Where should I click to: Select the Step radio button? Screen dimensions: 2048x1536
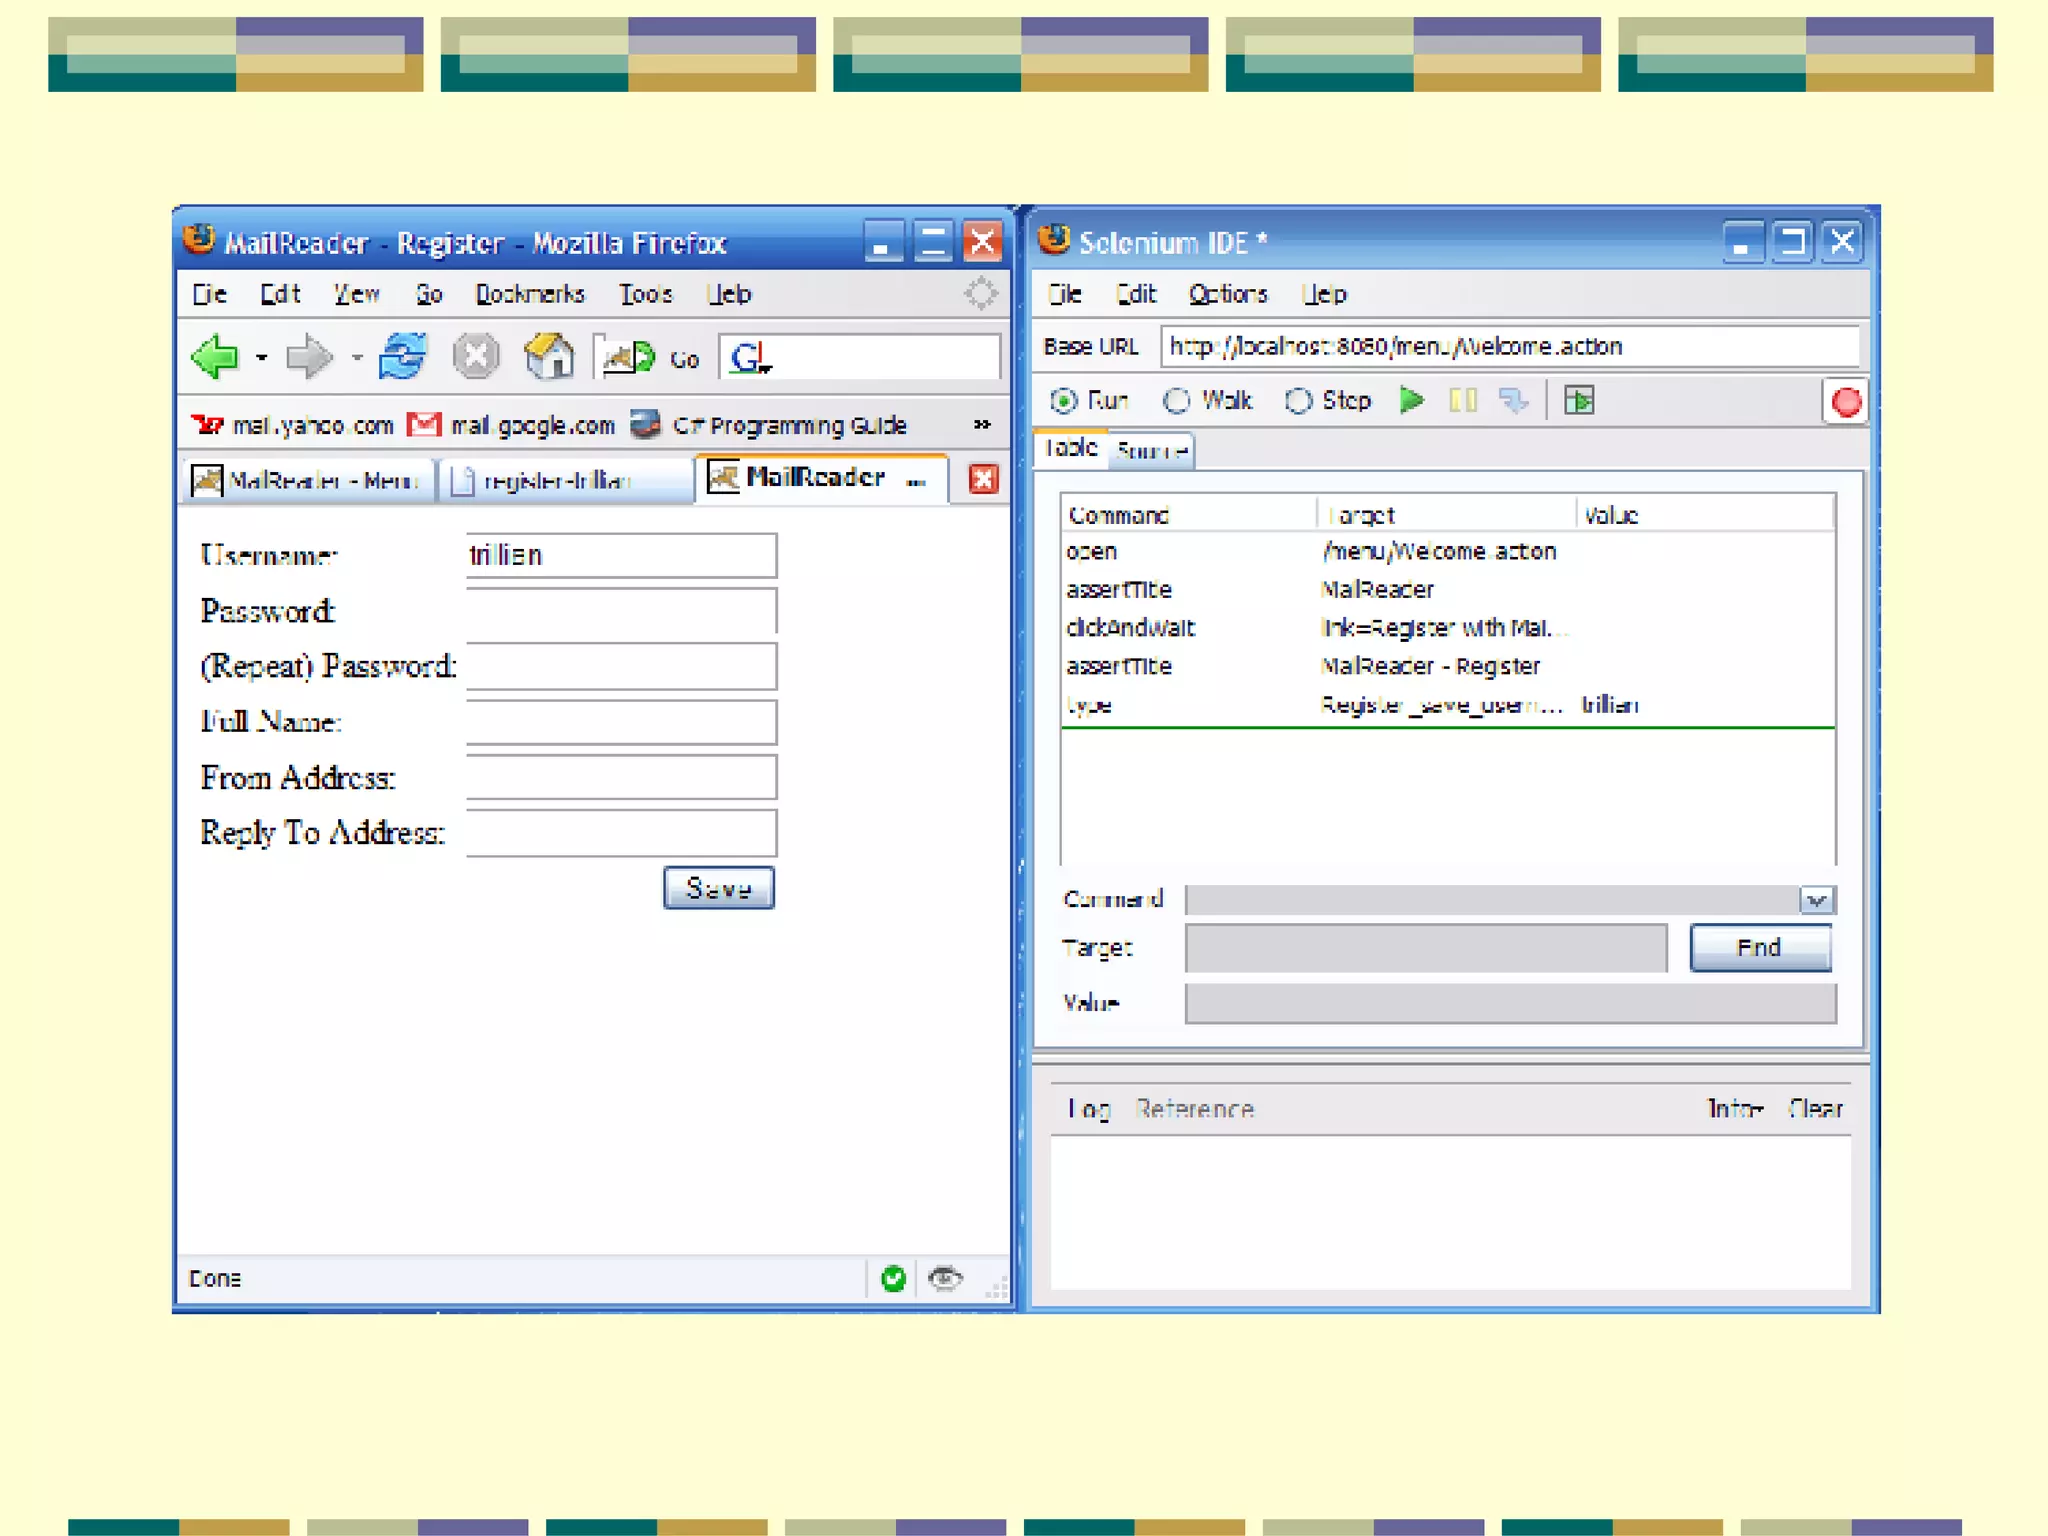pos(1298,401)
